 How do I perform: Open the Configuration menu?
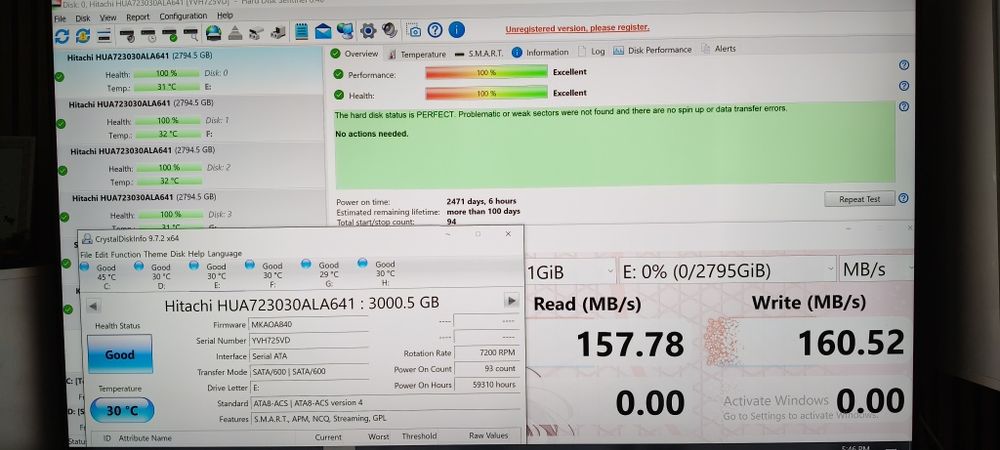[x=183, y=17]
